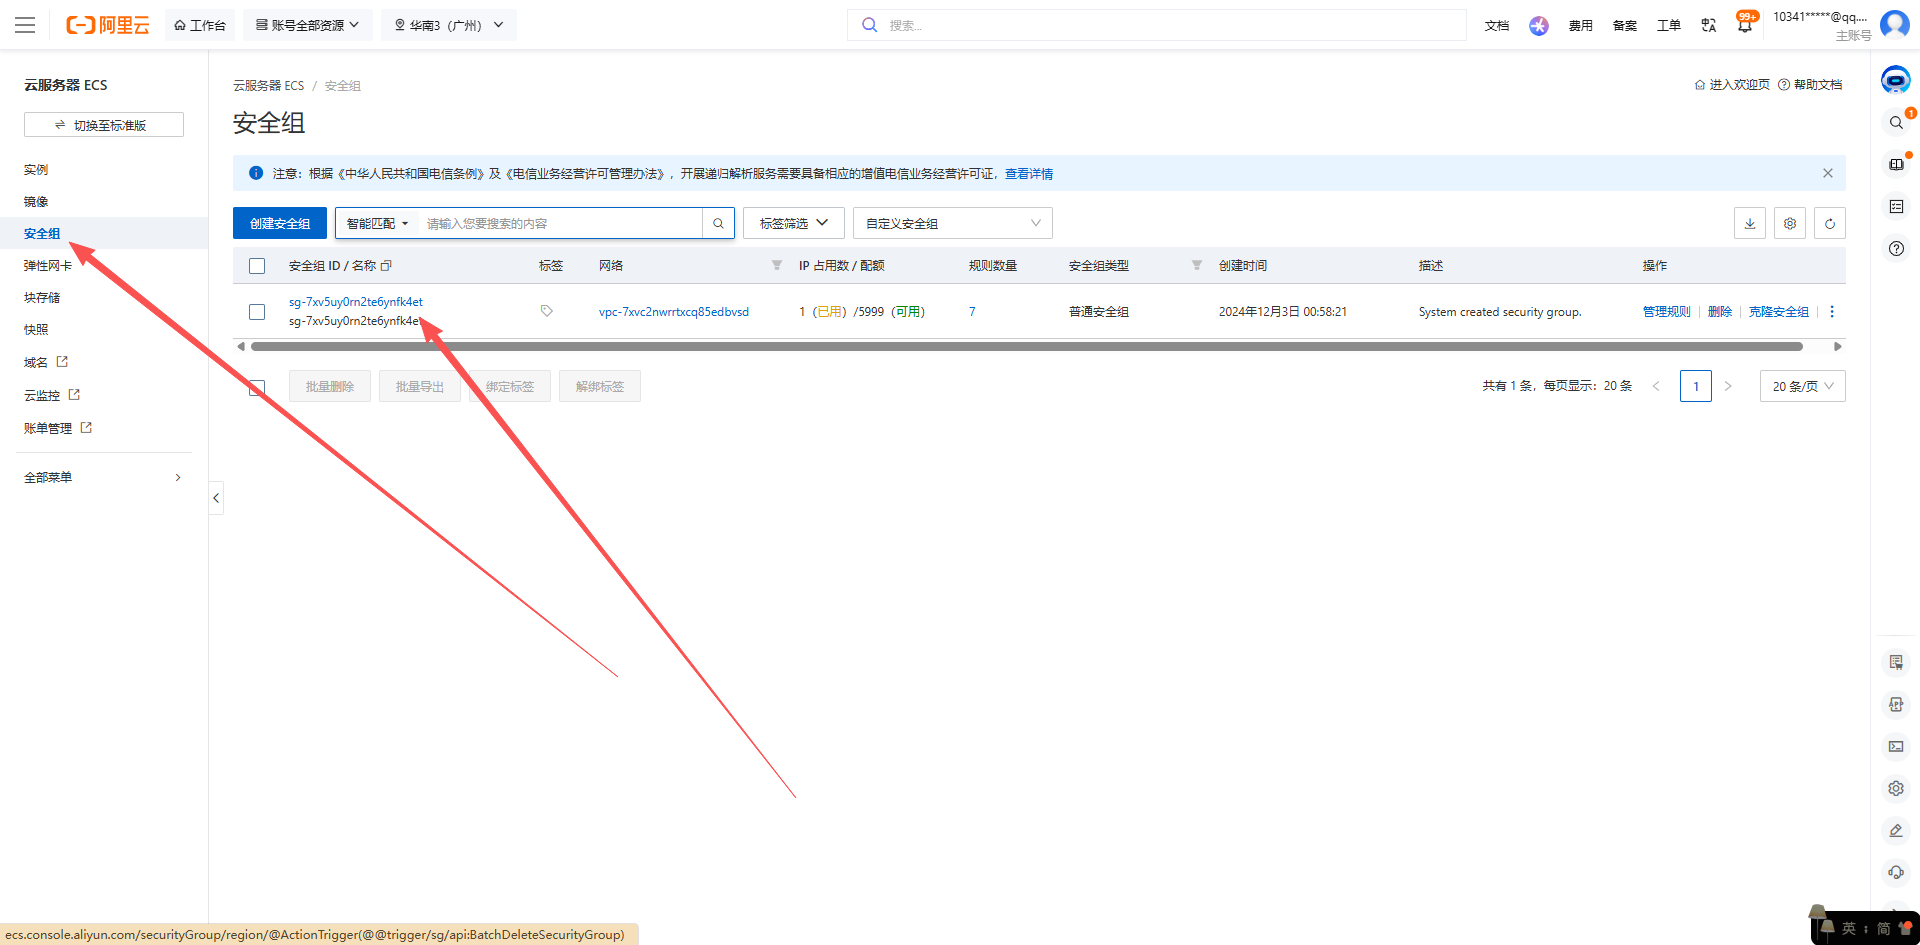
Task: Collapse the left sidebar
Action: (x=216, y=498)
